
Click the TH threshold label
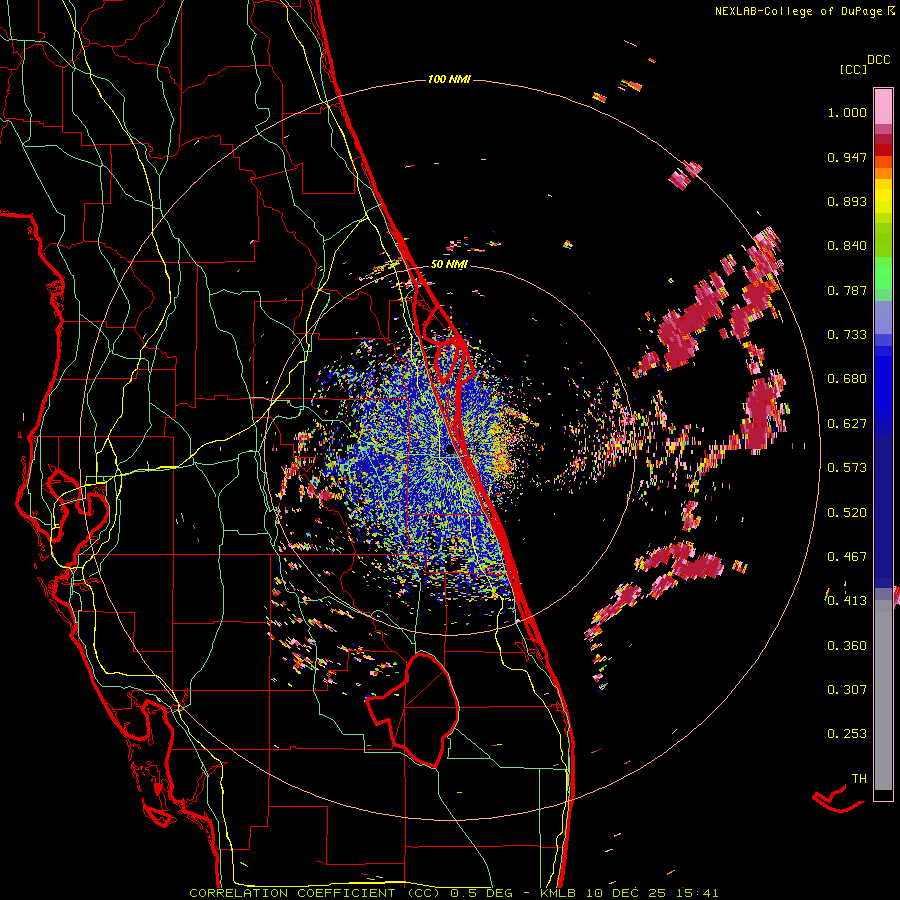pos(859,779)
